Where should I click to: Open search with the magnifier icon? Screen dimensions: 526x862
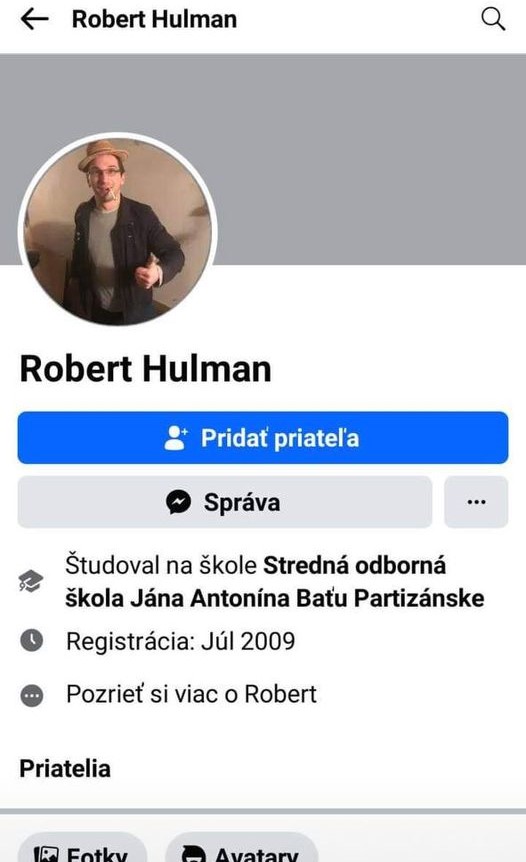pos(493,19)
